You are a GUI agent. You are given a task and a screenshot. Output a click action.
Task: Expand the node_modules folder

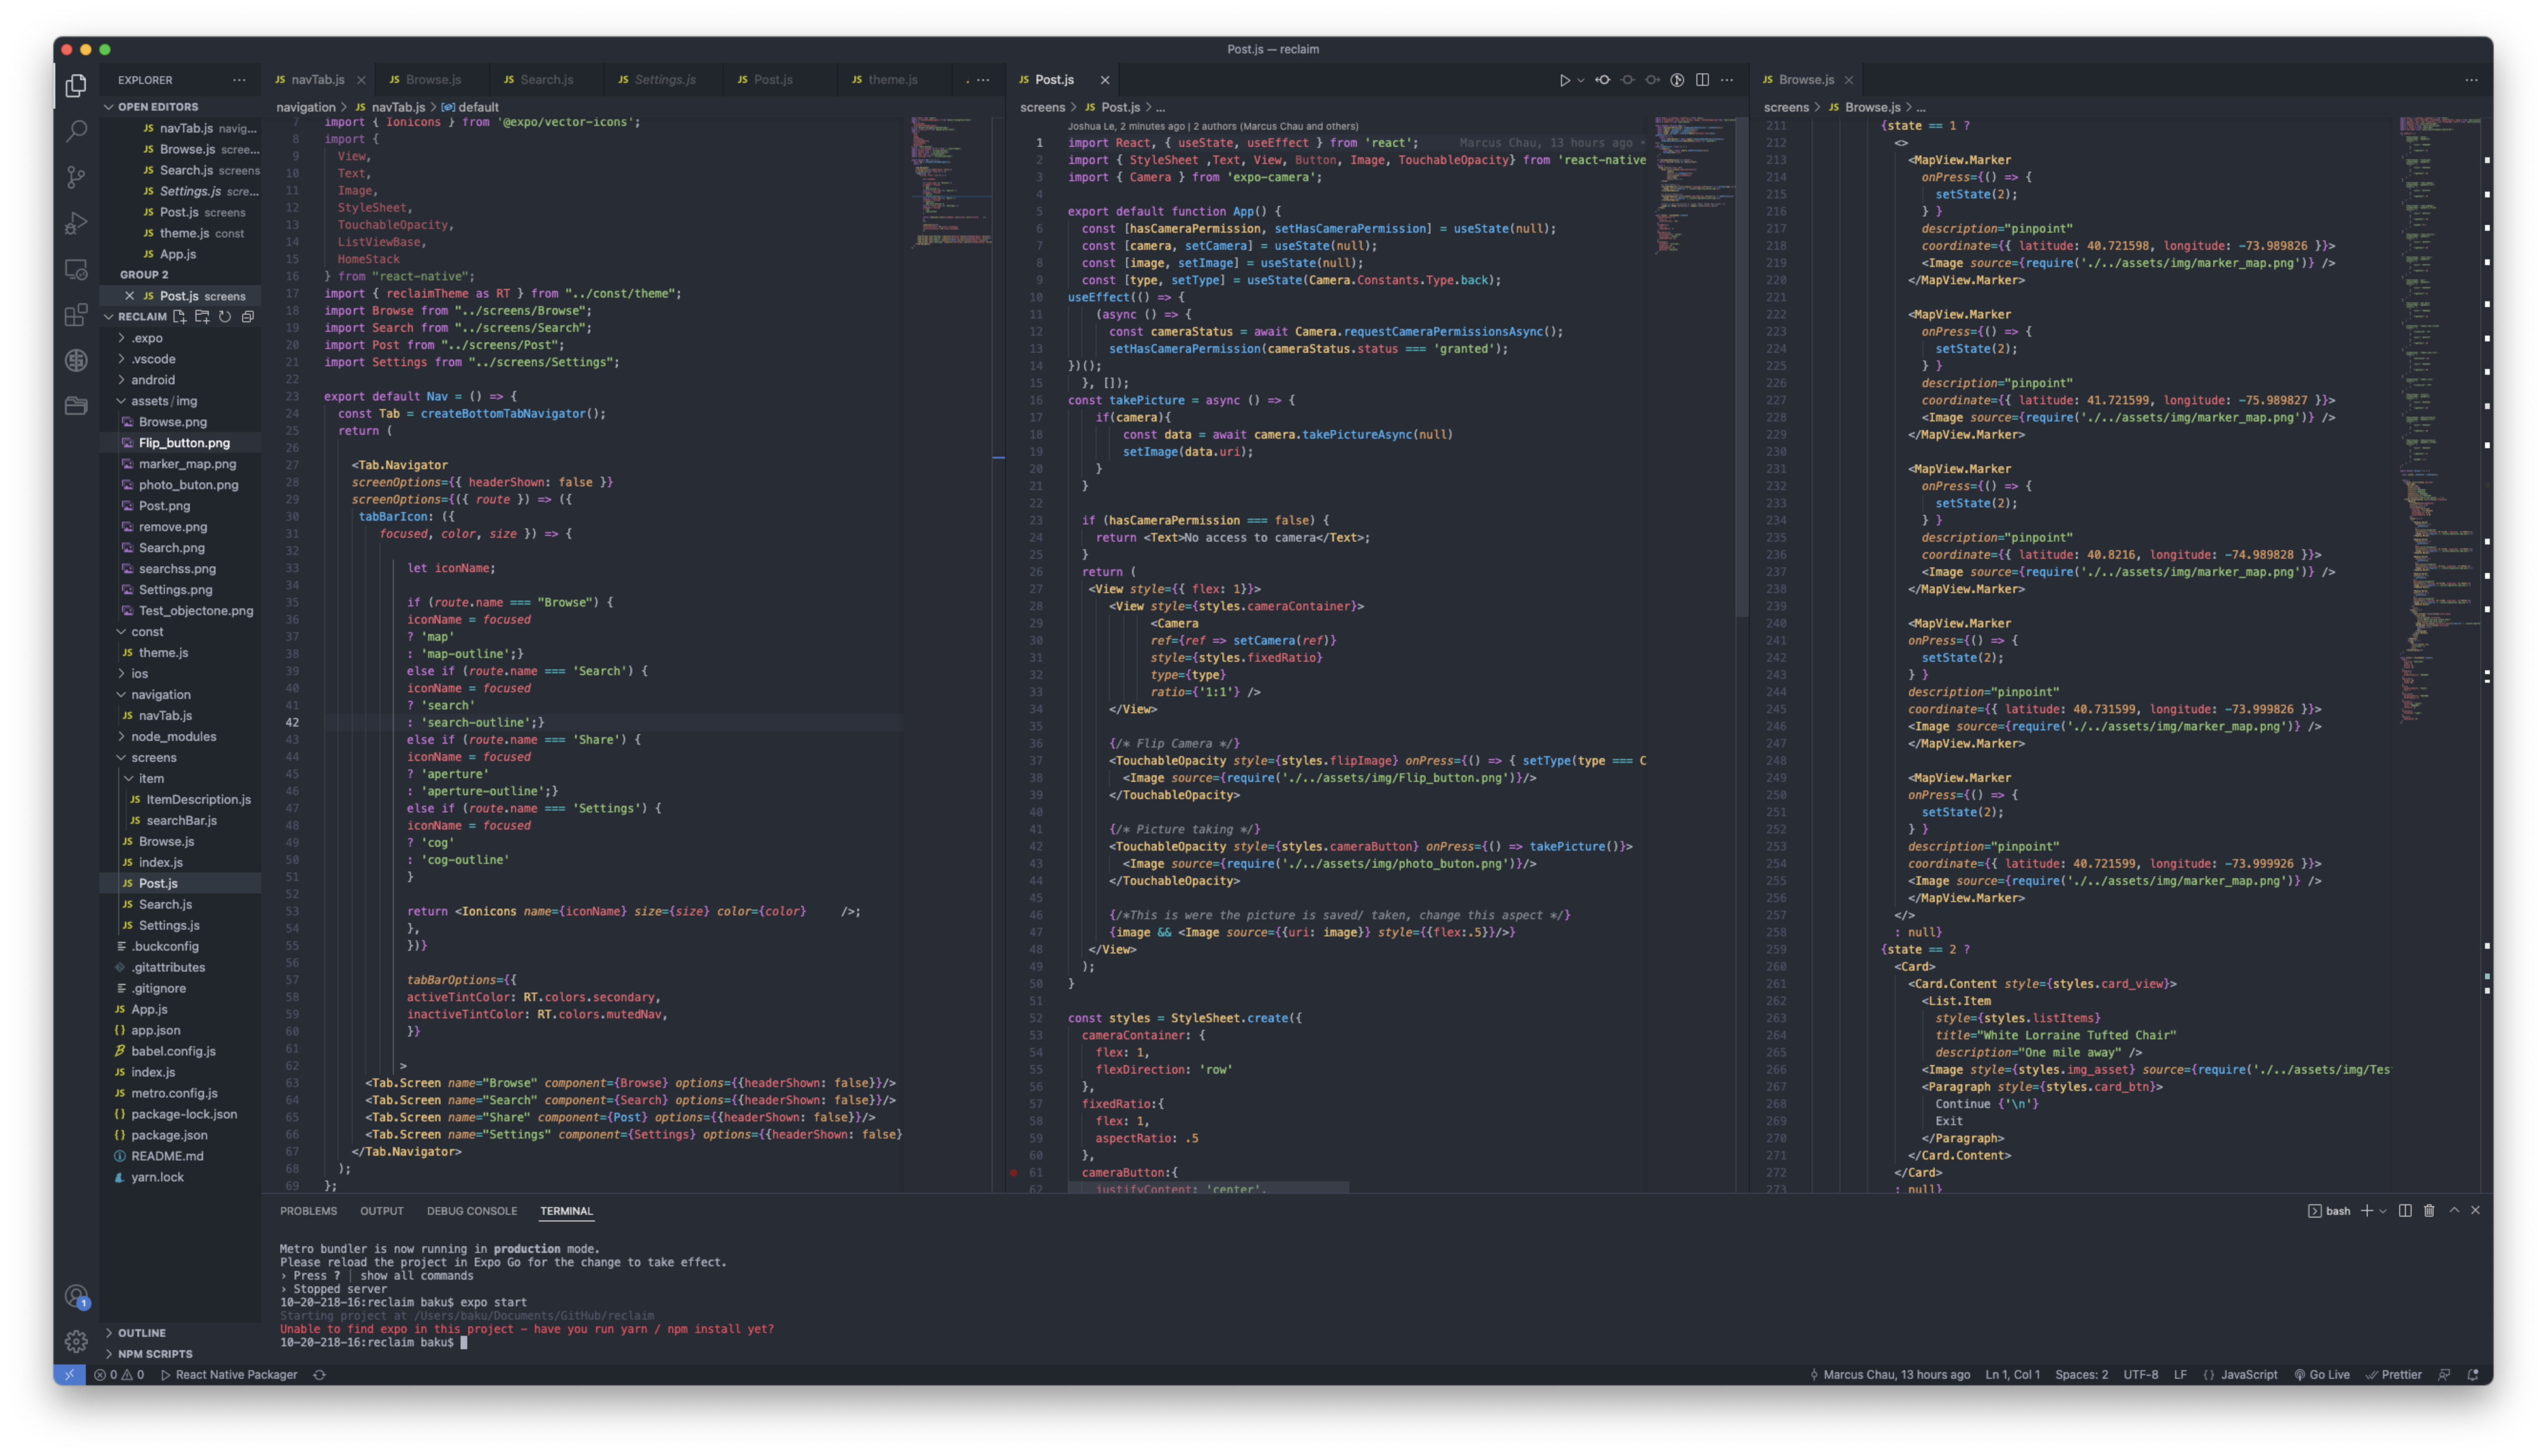pyautogui.click(x=173, y=736)
